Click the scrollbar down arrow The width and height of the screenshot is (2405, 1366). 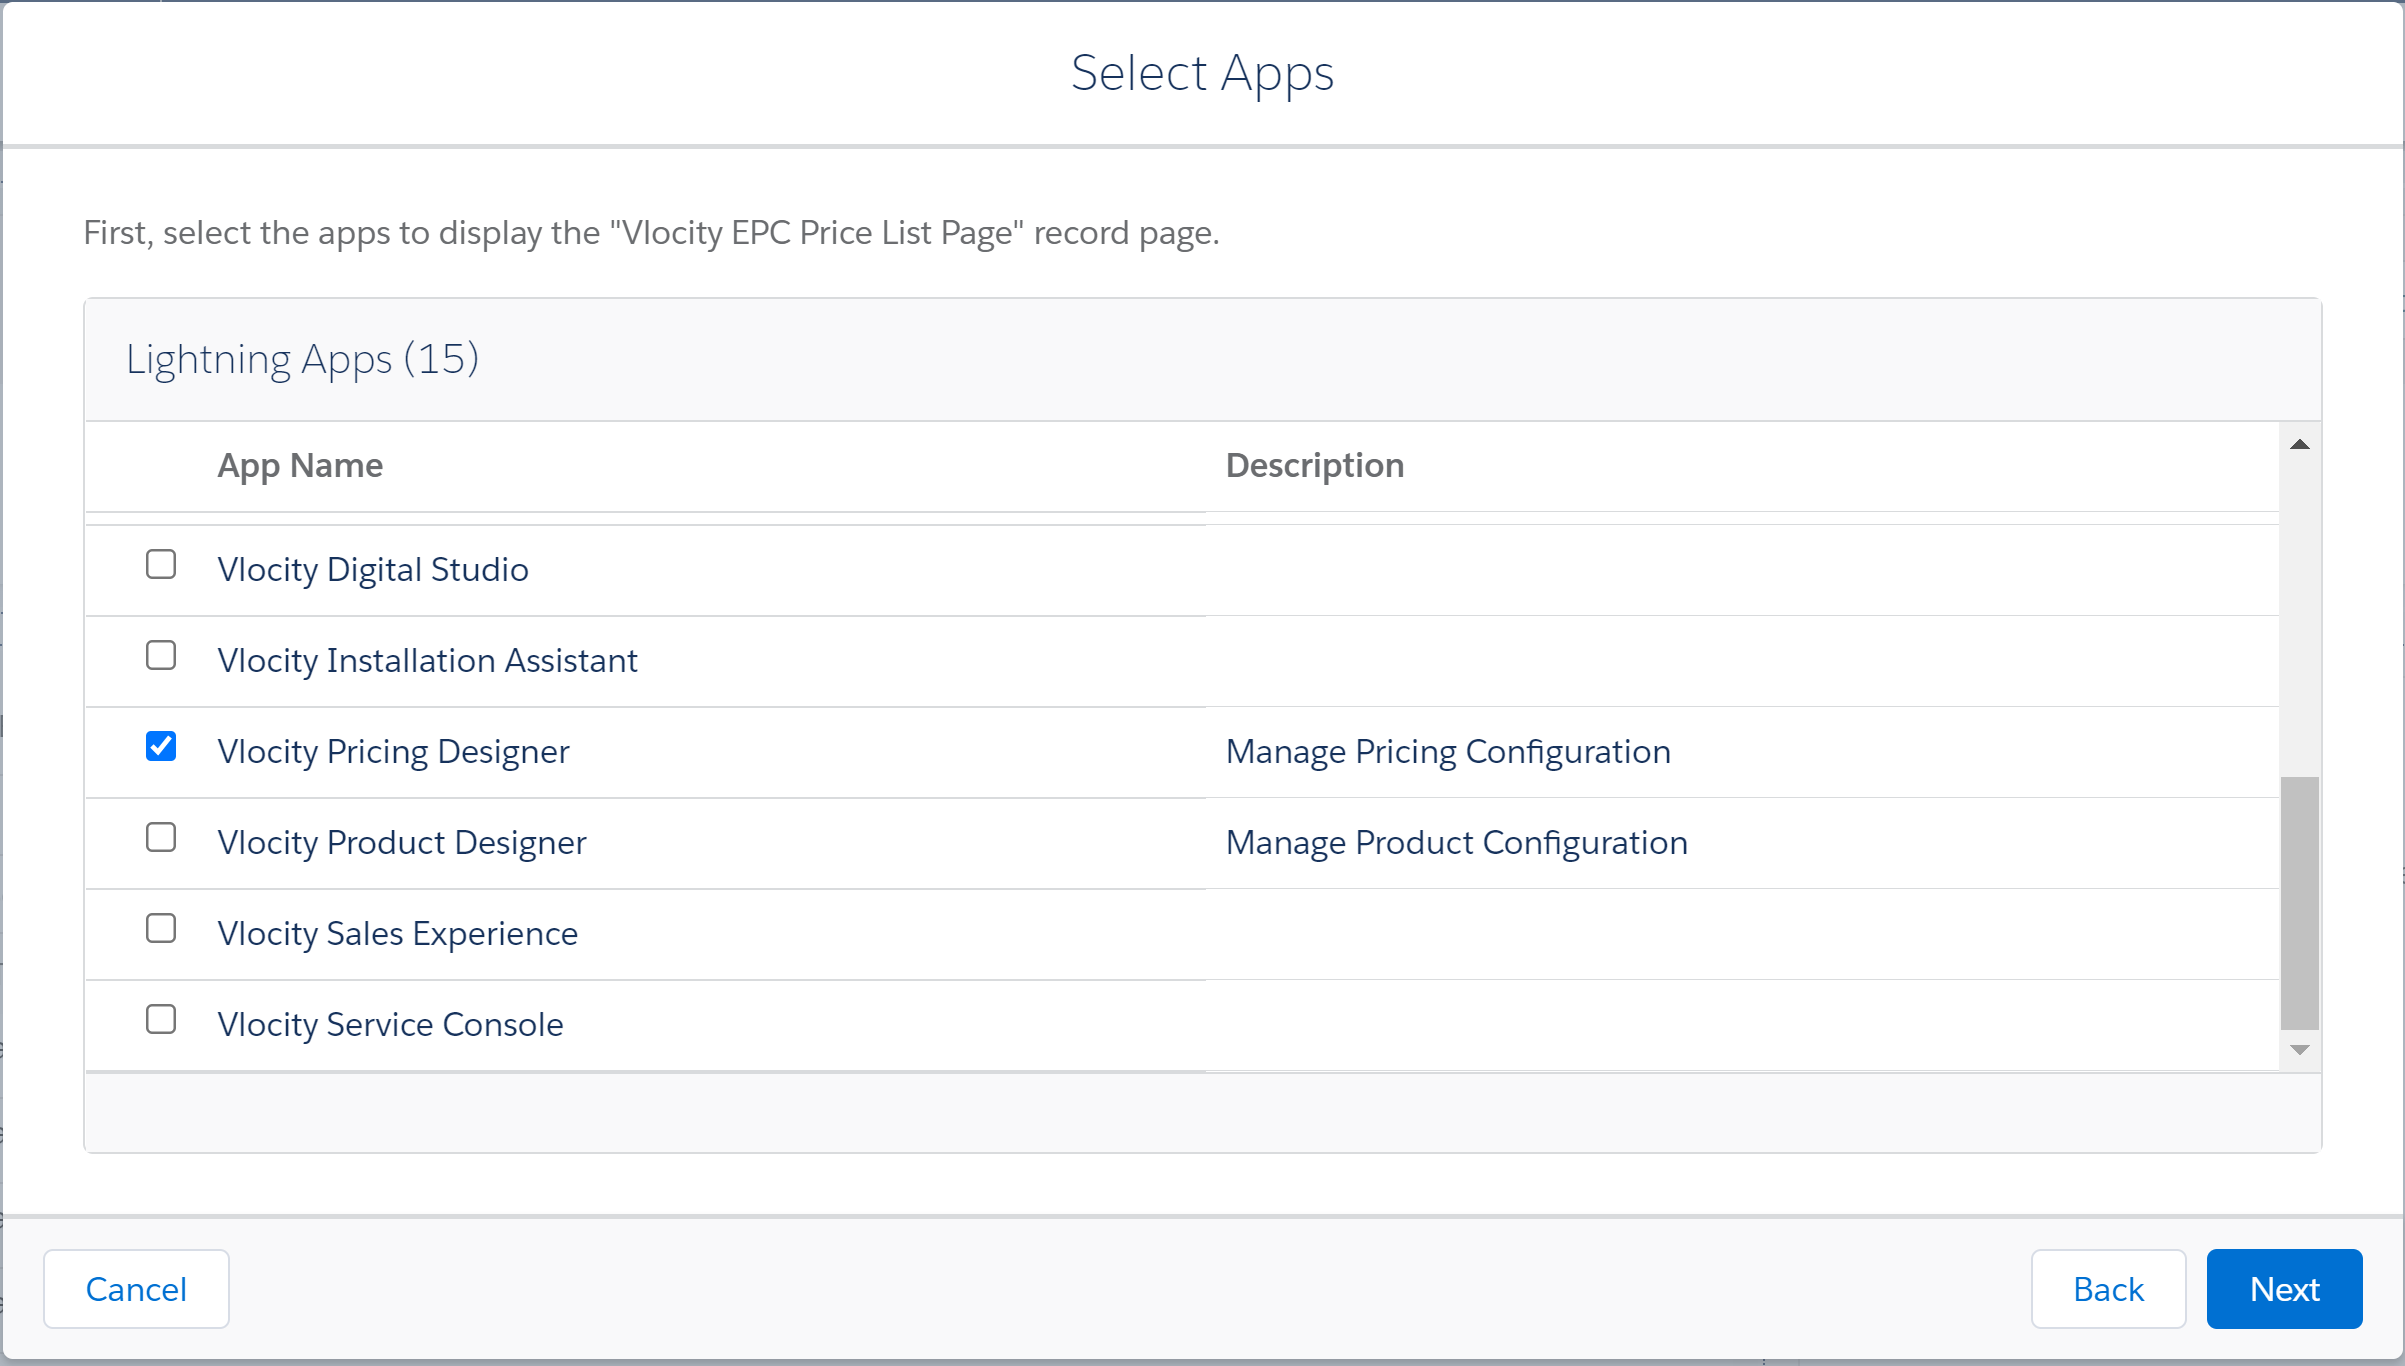(x=2300, y=1050)
